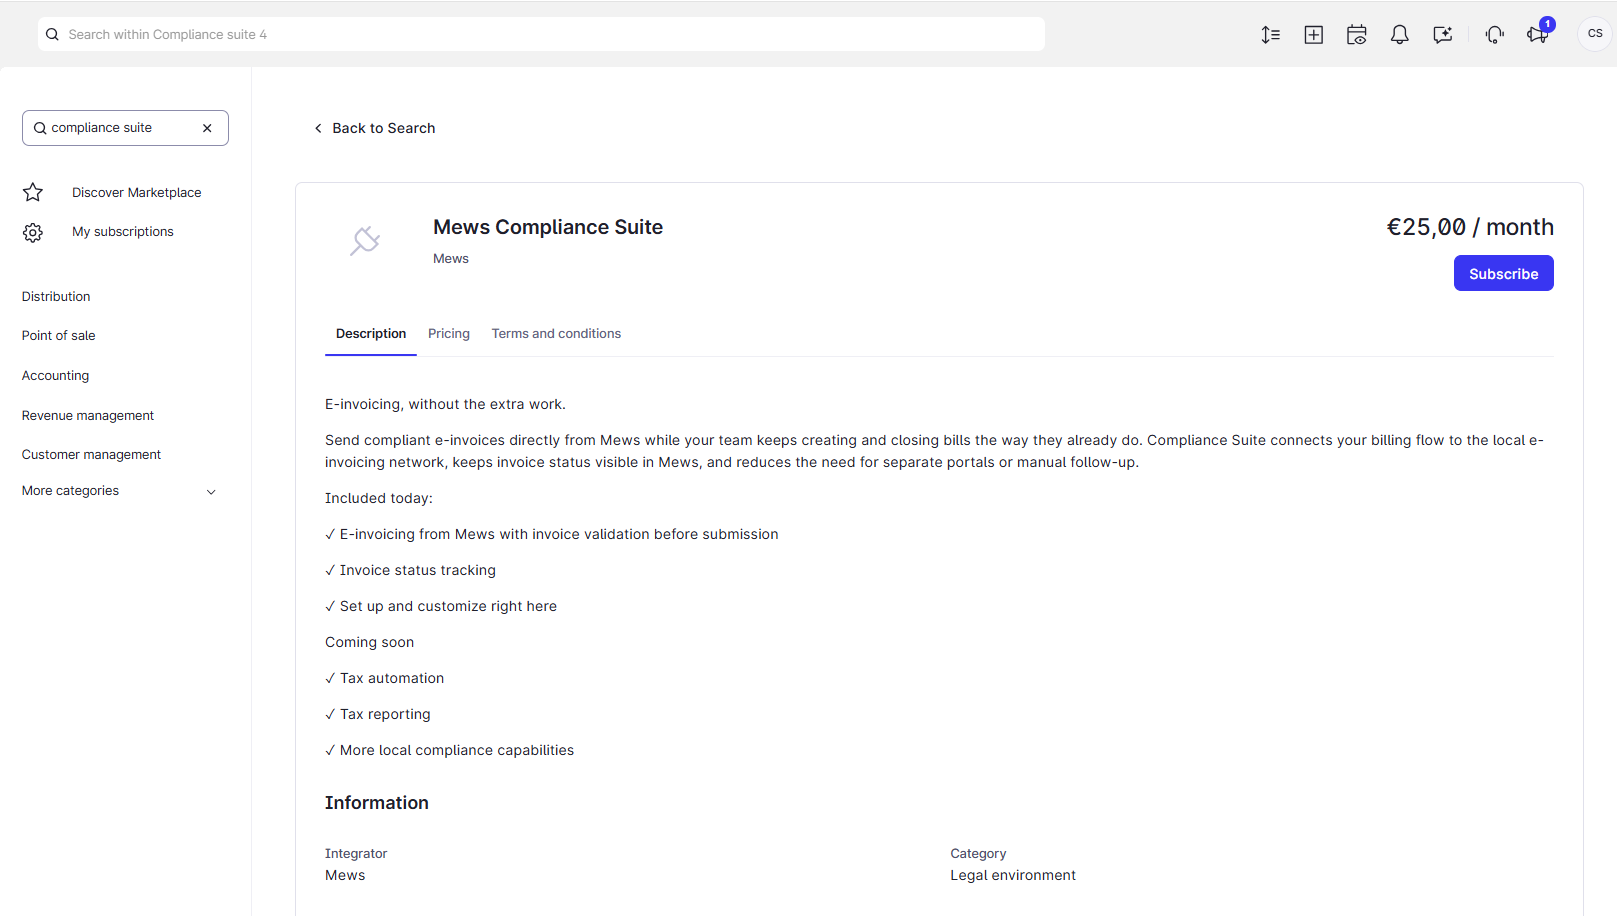Select the Accounting category
This screenshot has height=916, width=1617.
point(56,376)
